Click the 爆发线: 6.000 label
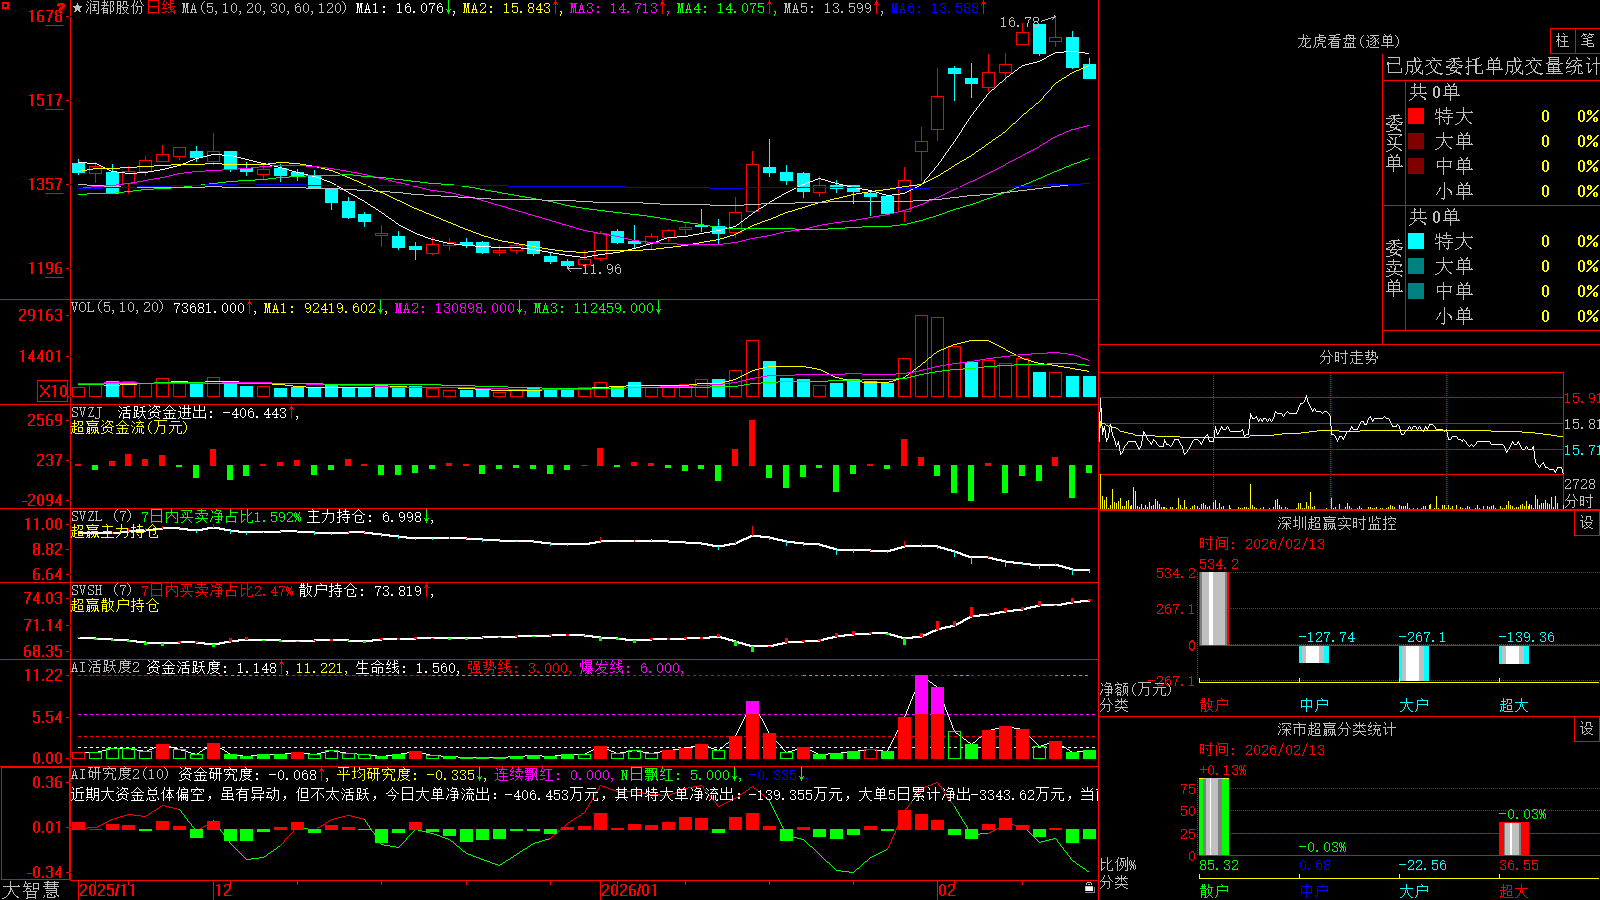The height and width of the screenshot is (900, 1600). [630, 667]
